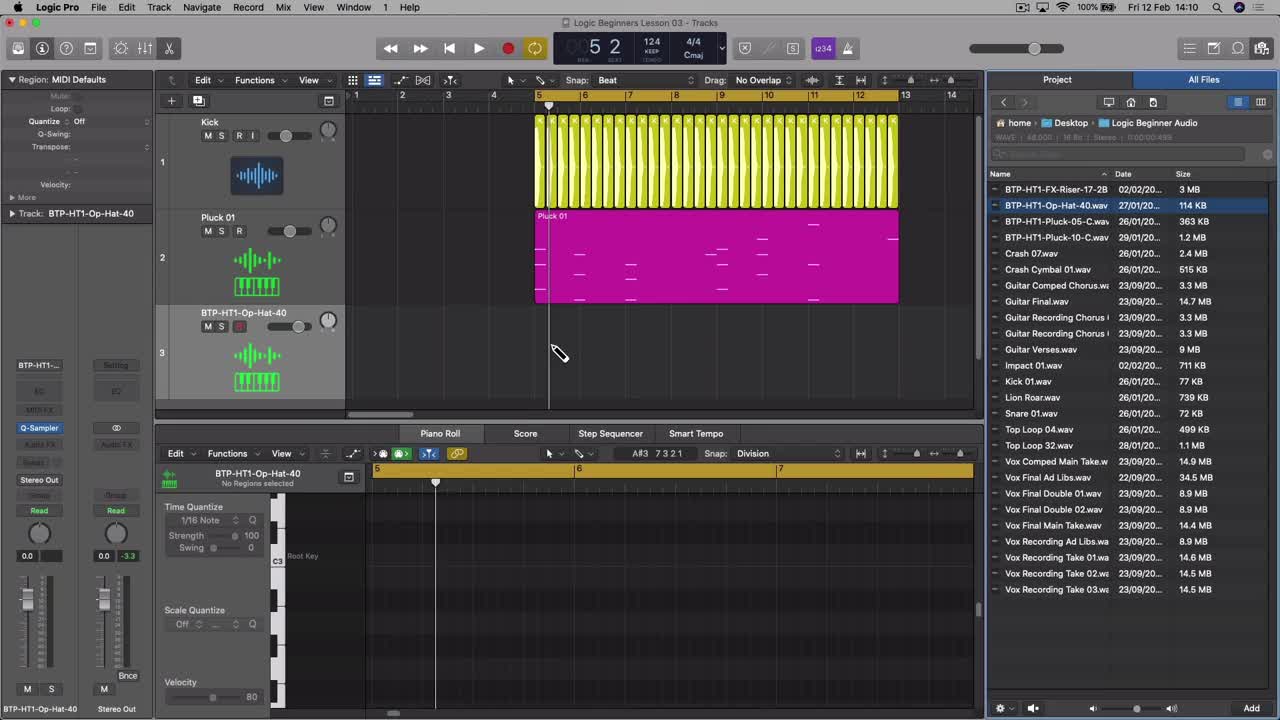Viewport: 1280px width, 720px height.
Task: Mute the Kick track
Action: 208,136
